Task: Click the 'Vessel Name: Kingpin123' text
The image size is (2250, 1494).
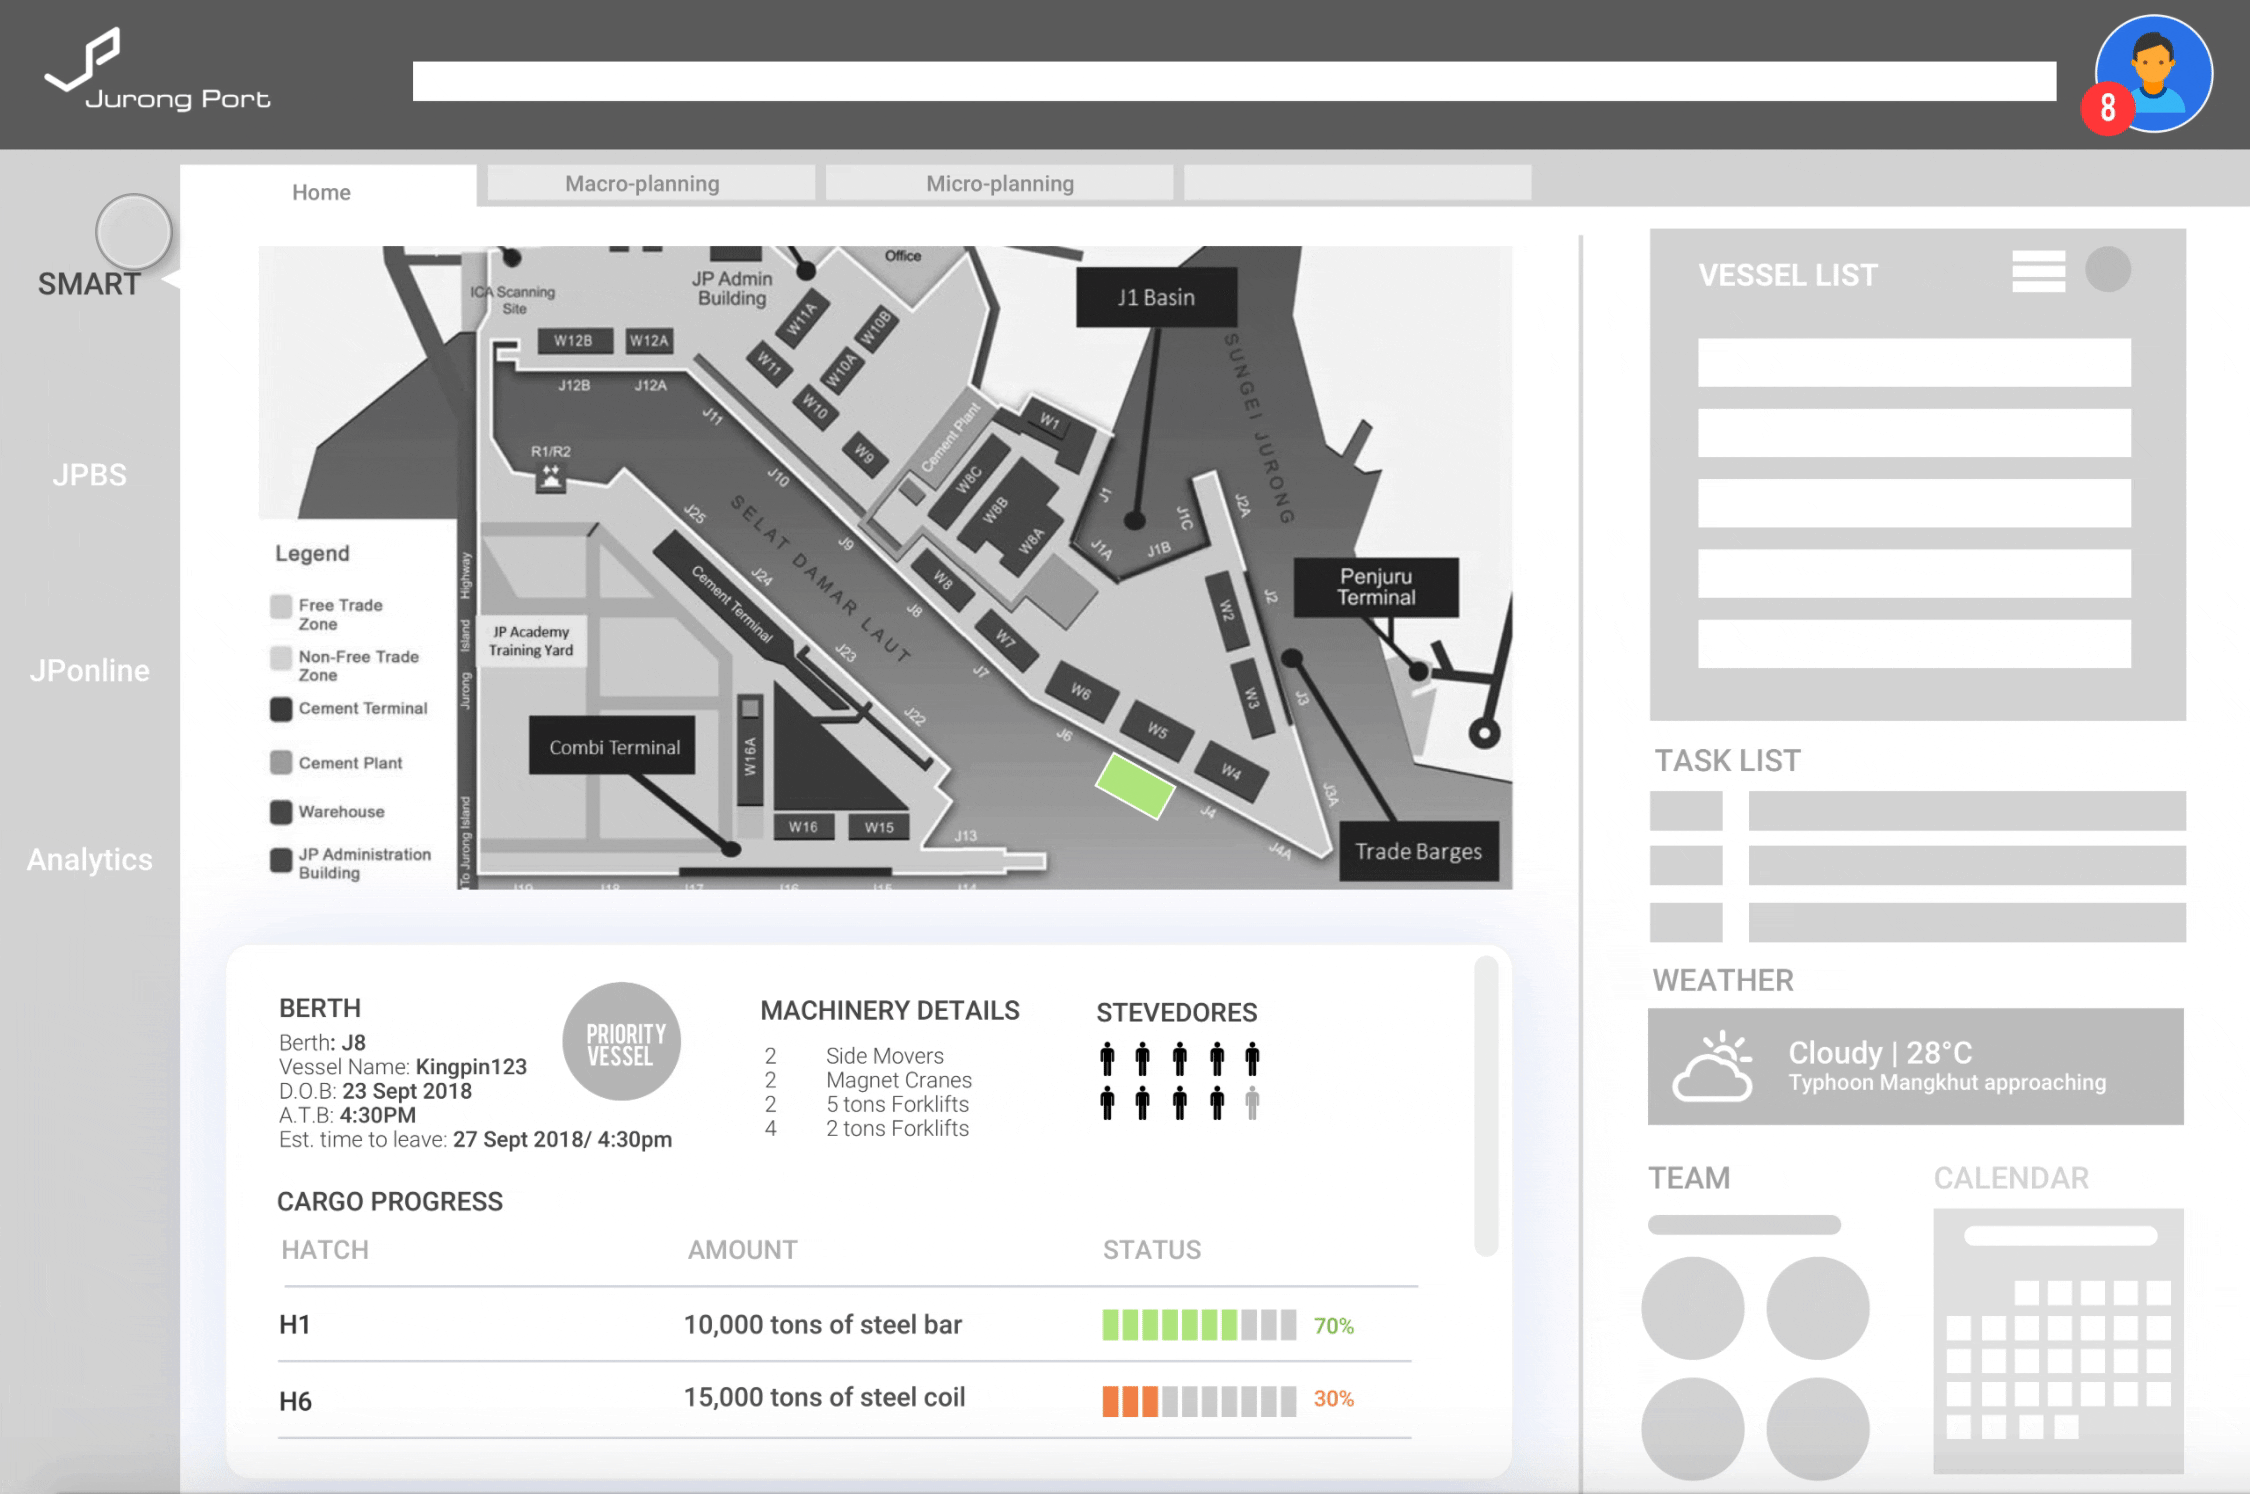Action: pyautogui.click(x=403, y=1067)
